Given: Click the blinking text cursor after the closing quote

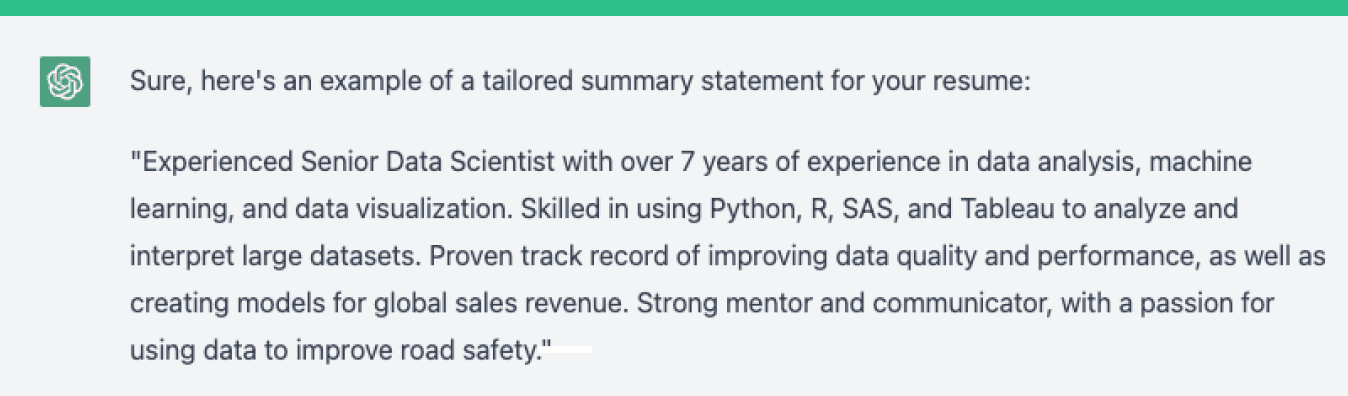Looking at the screenshot, I should pos(572,350).
